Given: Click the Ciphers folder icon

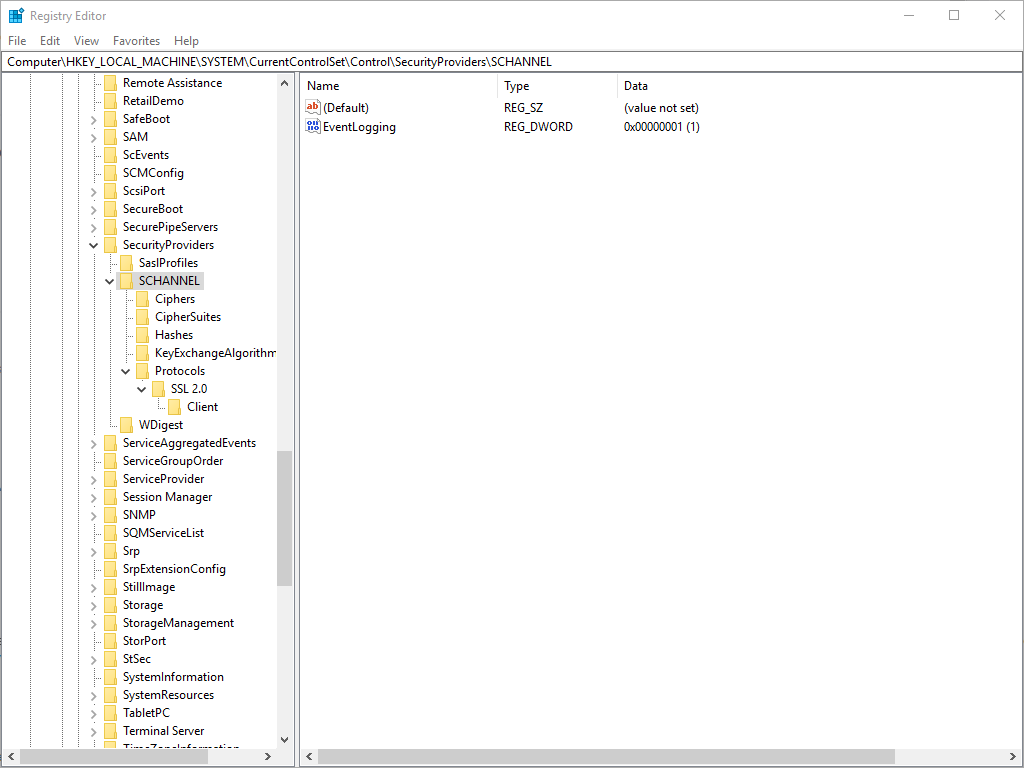Looking at the screenshot, I should pos(142,298).
